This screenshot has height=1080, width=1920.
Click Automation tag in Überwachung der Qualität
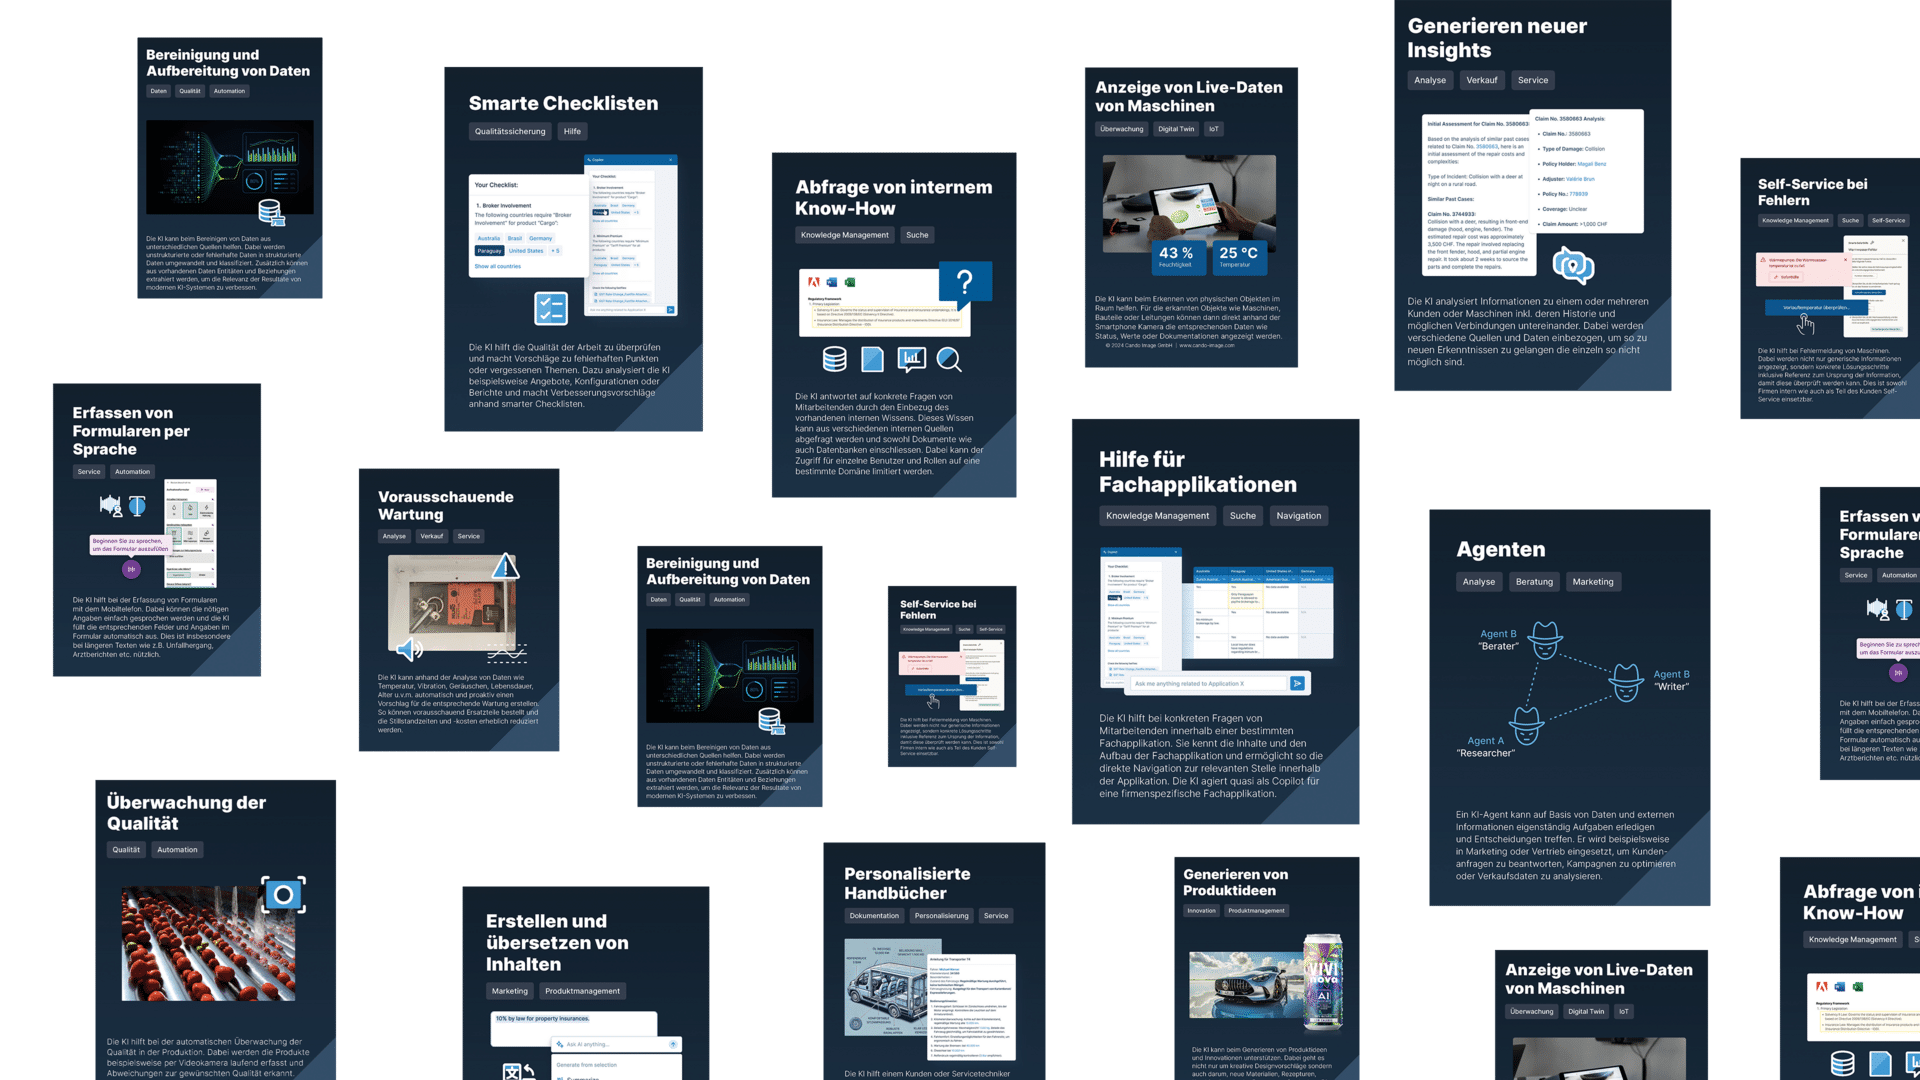point(177,850)
